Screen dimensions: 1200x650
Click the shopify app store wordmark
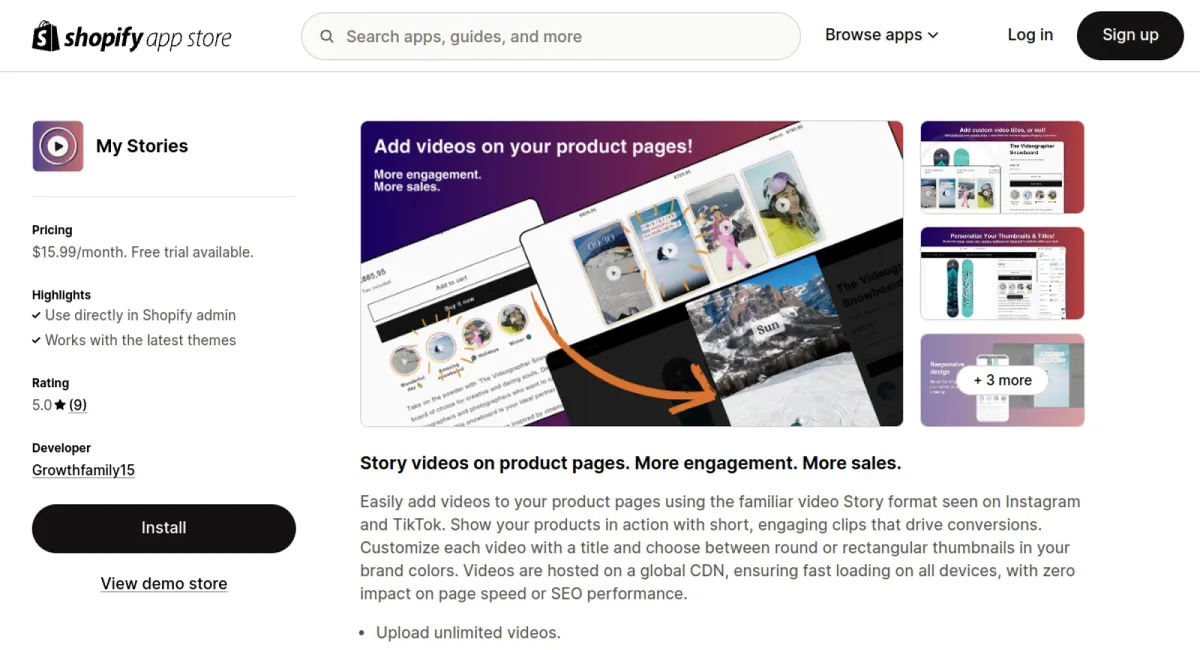pos(148,38)
